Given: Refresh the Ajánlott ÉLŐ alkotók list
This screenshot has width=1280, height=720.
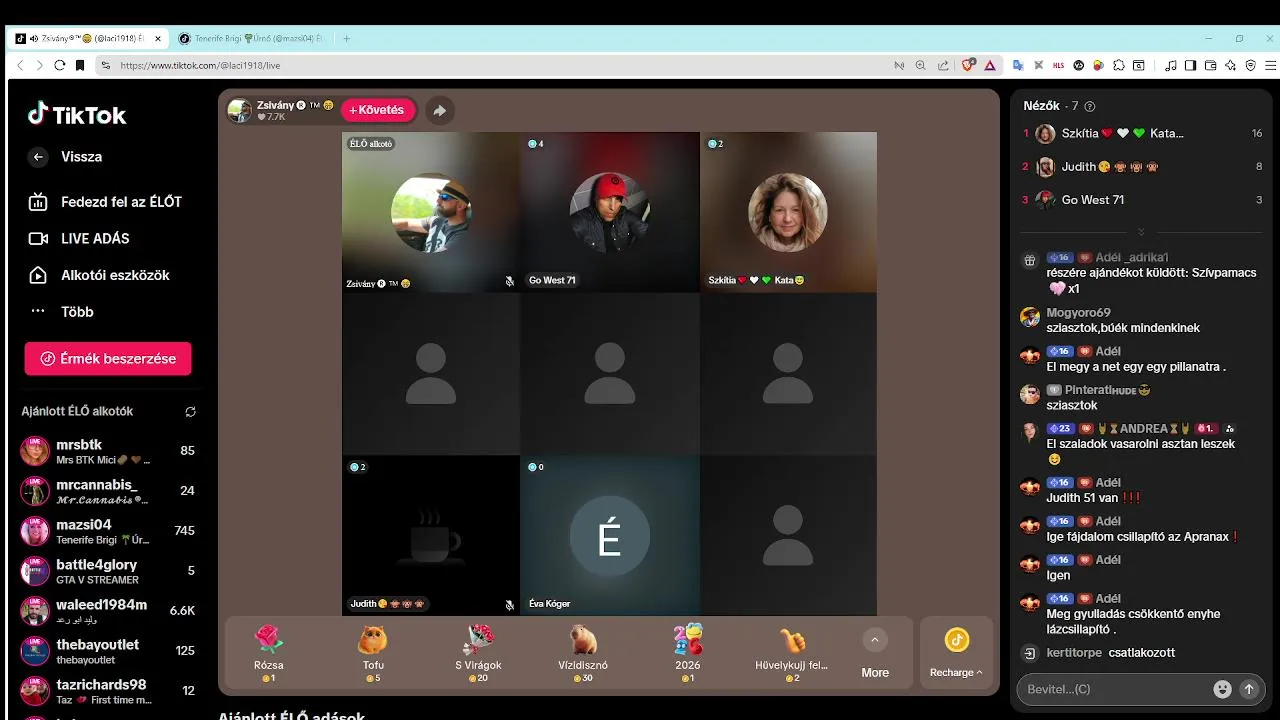Looking at the screenshot, I should coord(190,411).
